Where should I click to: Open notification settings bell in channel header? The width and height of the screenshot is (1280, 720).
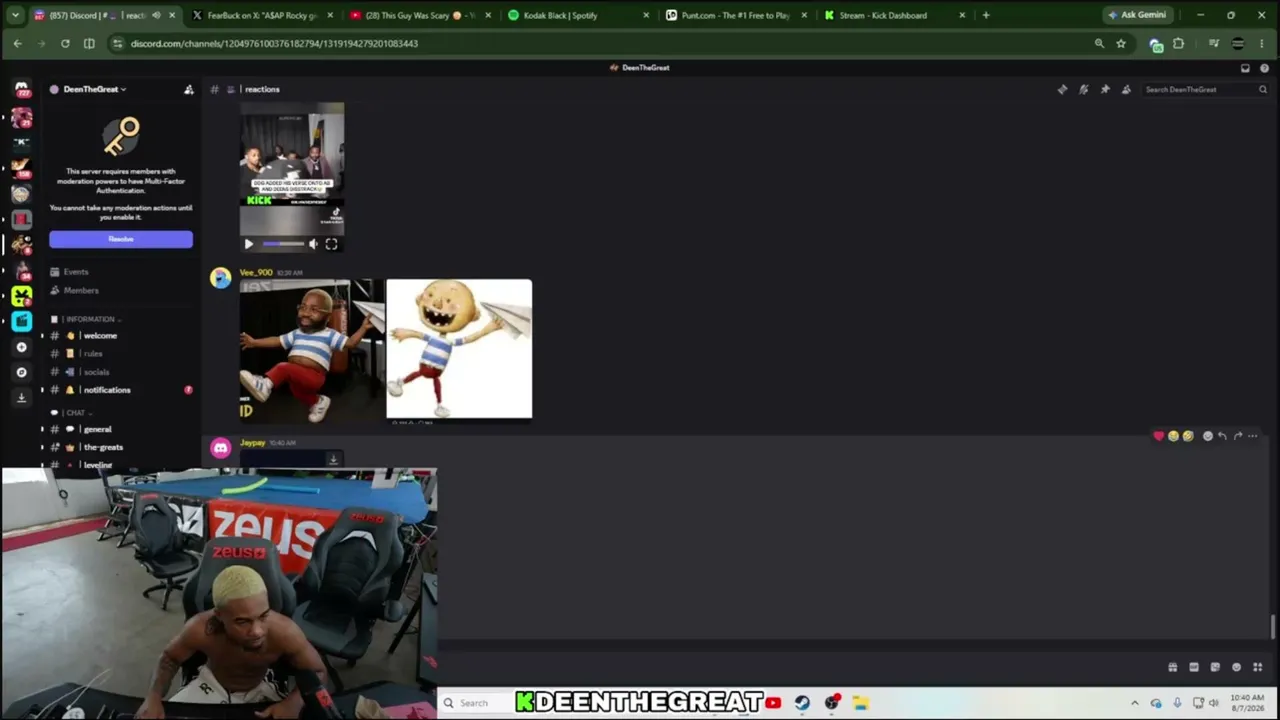pos(1083,89)
